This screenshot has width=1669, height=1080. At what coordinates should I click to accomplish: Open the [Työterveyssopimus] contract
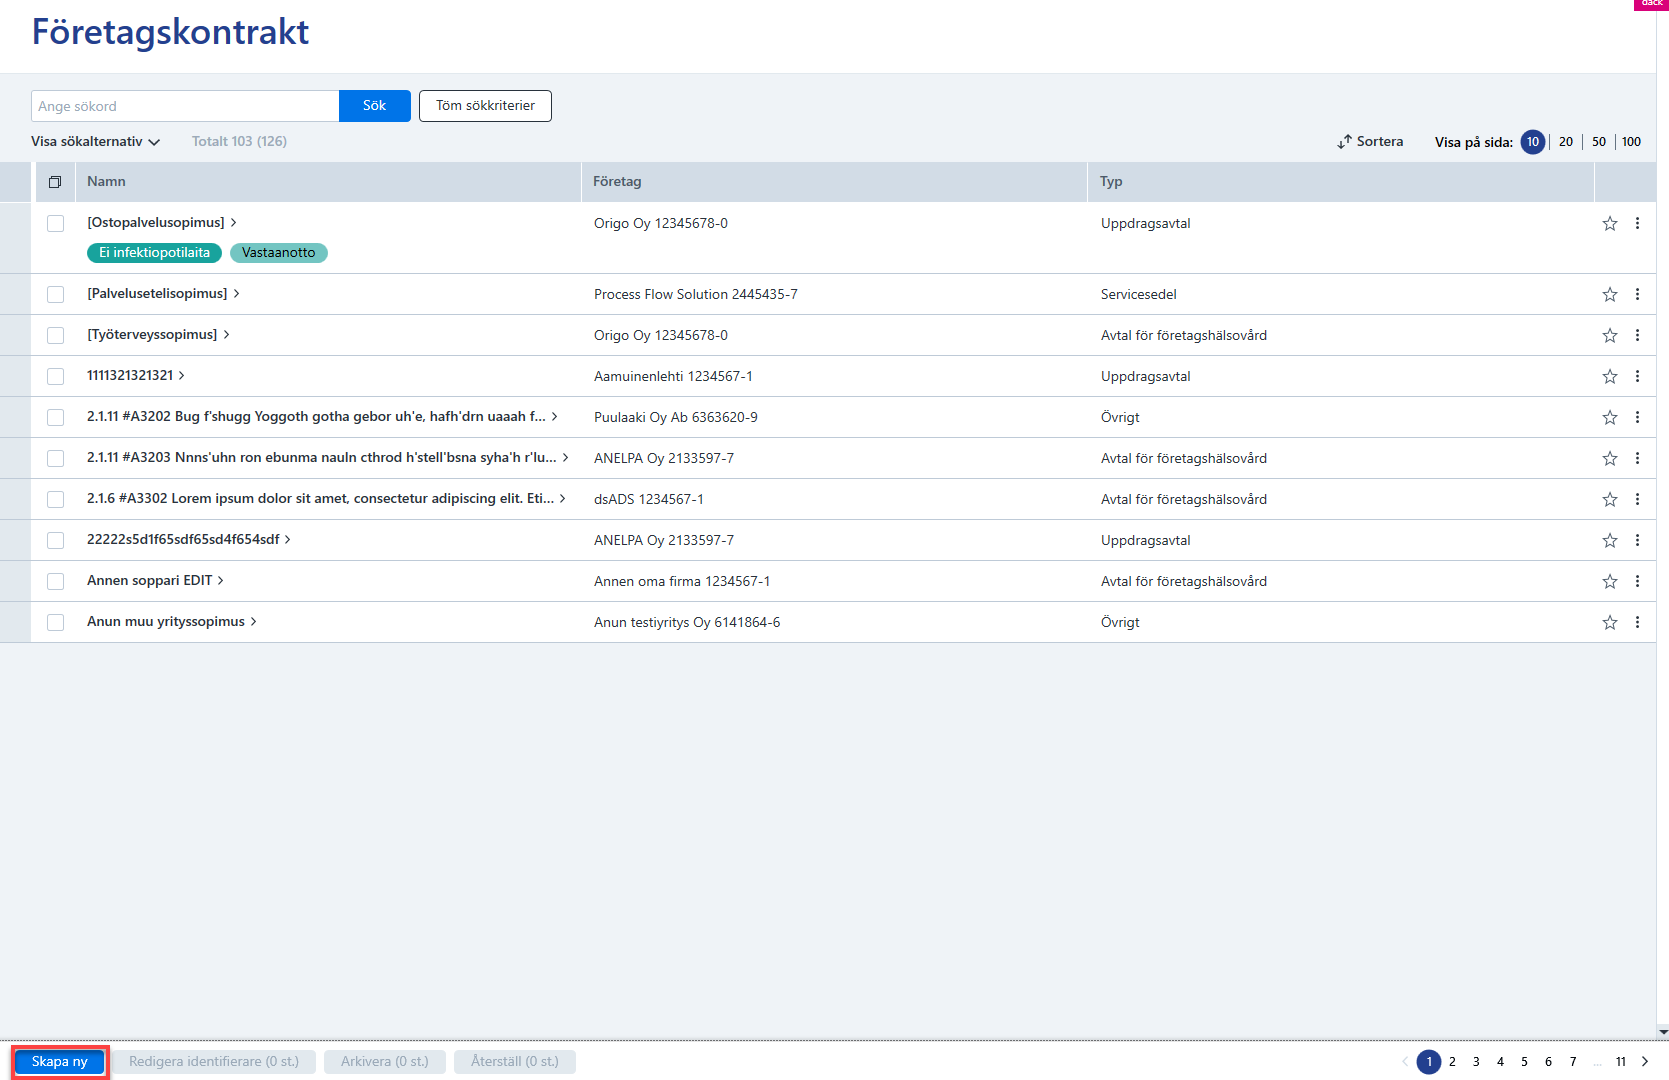click(158, 335)
